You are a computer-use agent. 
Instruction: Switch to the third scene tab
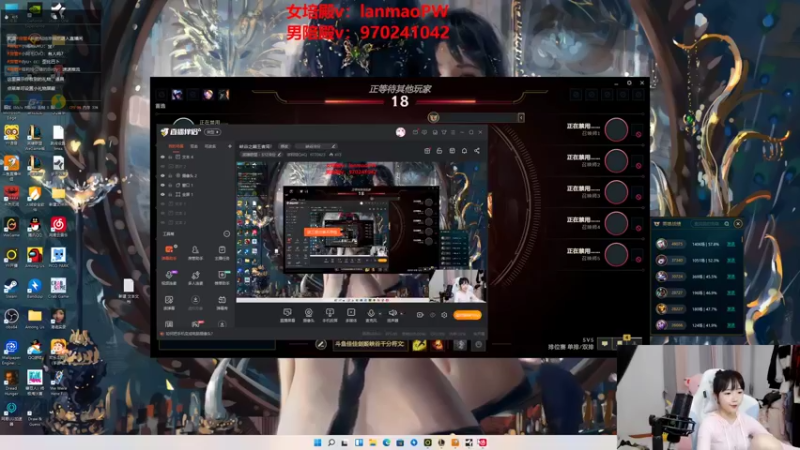210,146
